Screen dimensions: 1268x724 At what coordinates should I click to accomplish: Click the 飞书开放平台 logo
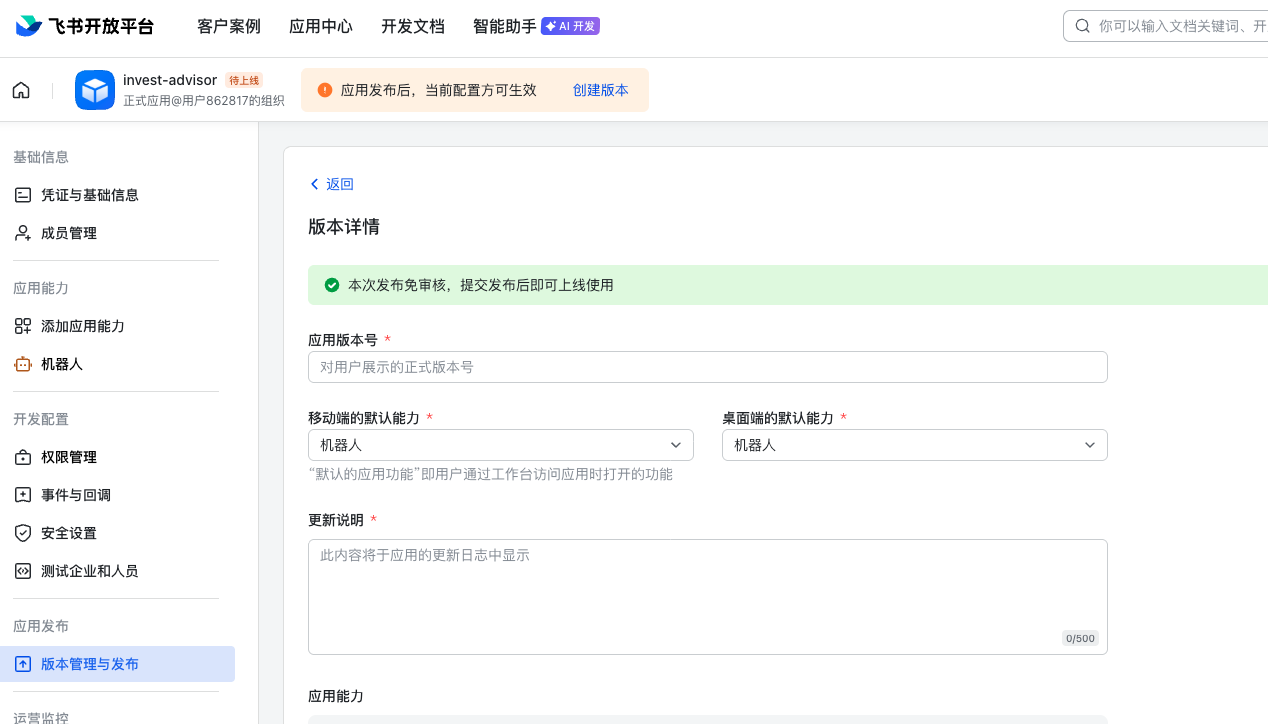[84, 26]
